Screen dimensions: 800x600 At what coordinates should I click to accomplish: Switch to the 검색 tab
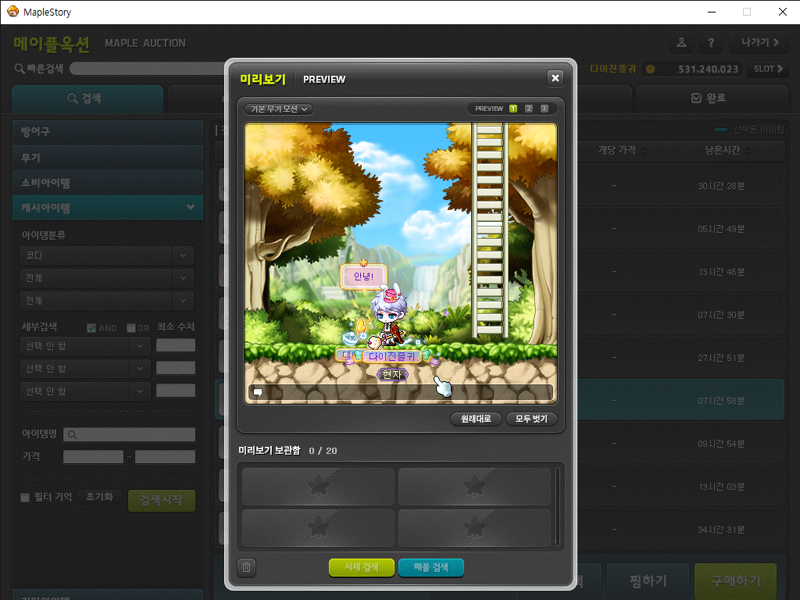(87, 98)
